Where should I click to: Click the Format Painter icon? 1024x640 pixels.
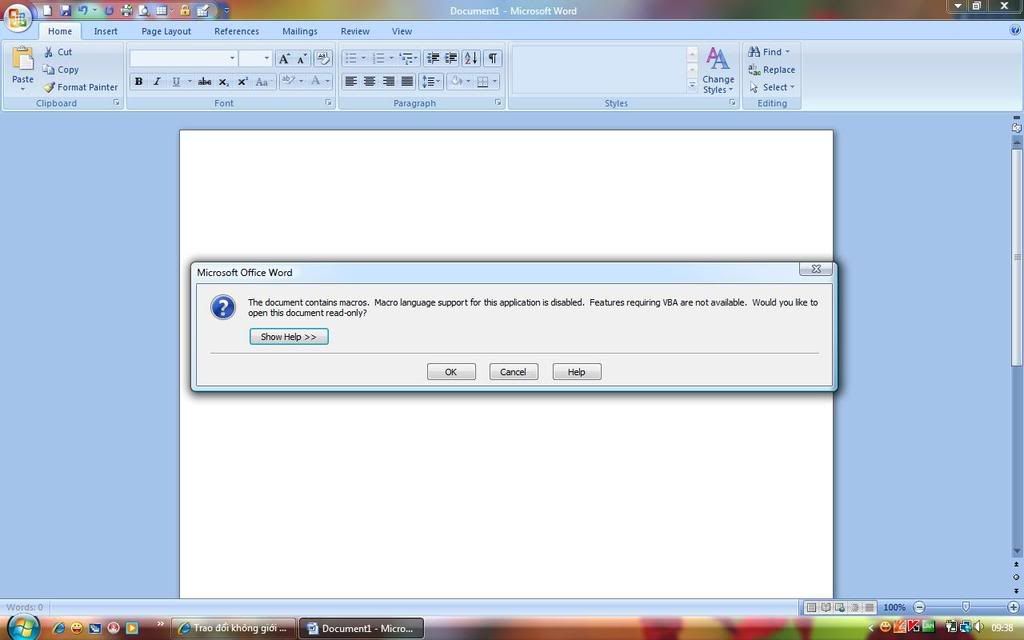(x=49, y=87)
